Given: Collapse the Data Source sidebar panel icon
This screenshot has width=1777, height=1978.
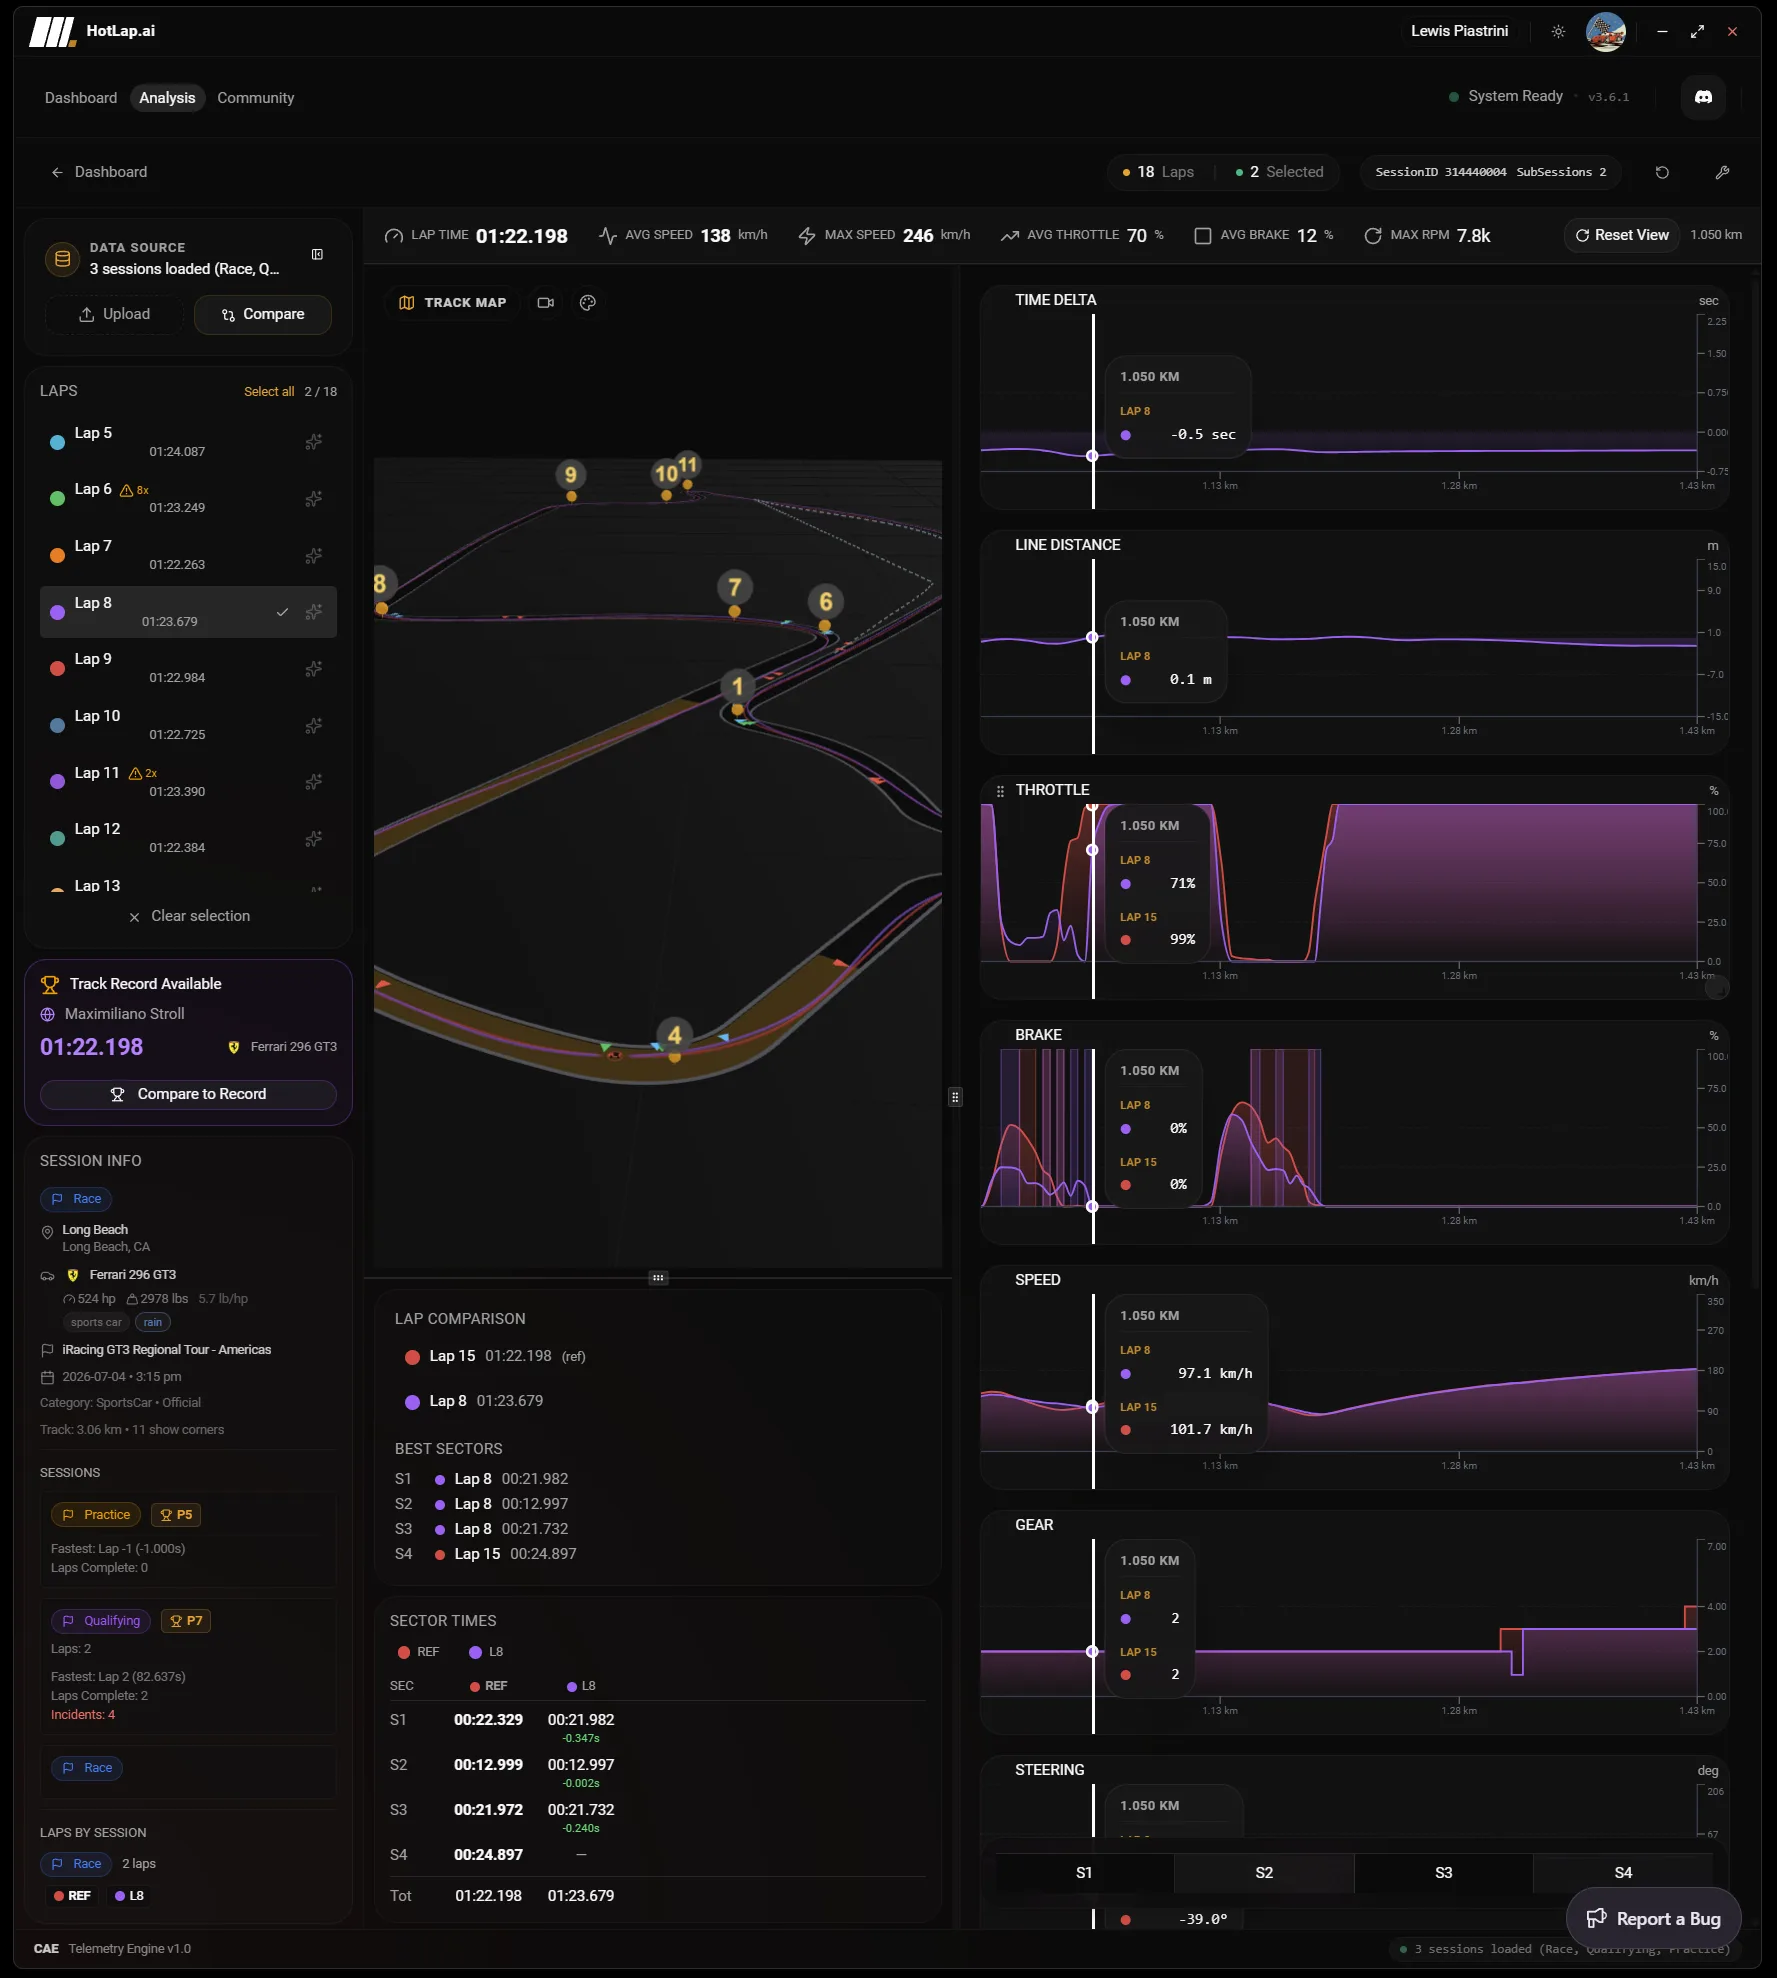Looking at the screenshot, I should [317, 254].
